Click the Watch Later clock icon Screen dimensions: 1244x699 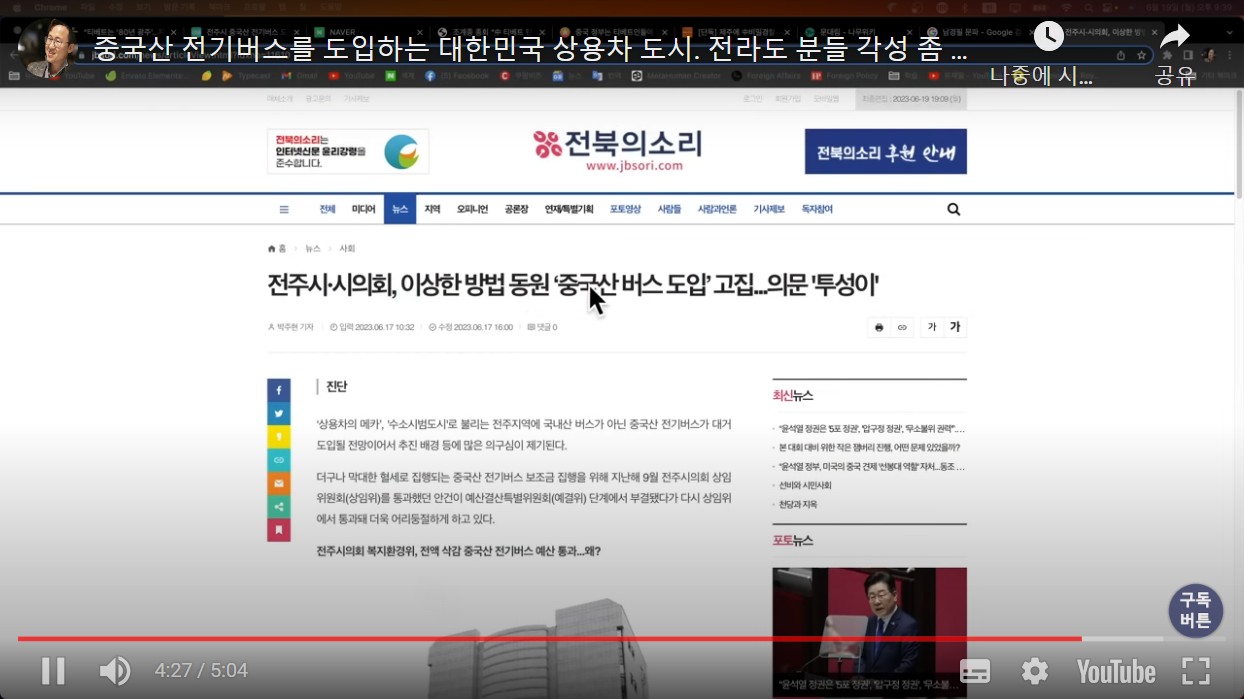(1048, 38)
